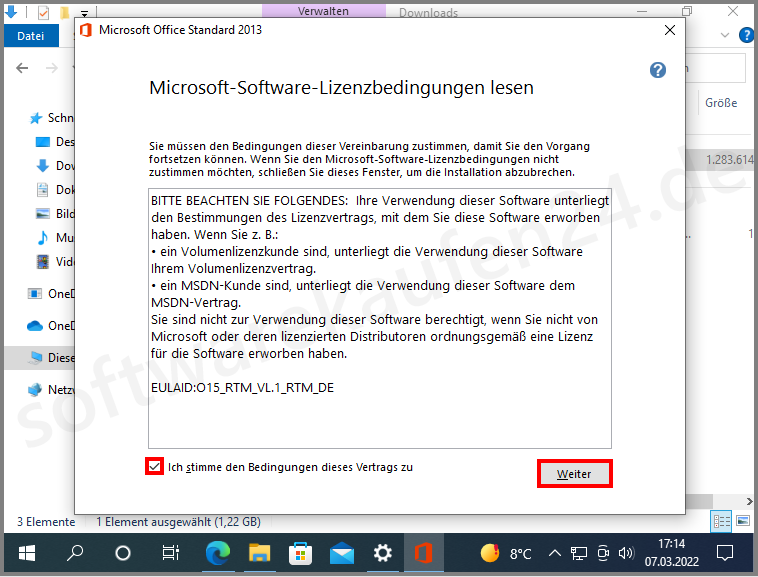Select the Verwalten ribbon tab in Explorer
Screen dimensions: 758x577
(323, 11)
